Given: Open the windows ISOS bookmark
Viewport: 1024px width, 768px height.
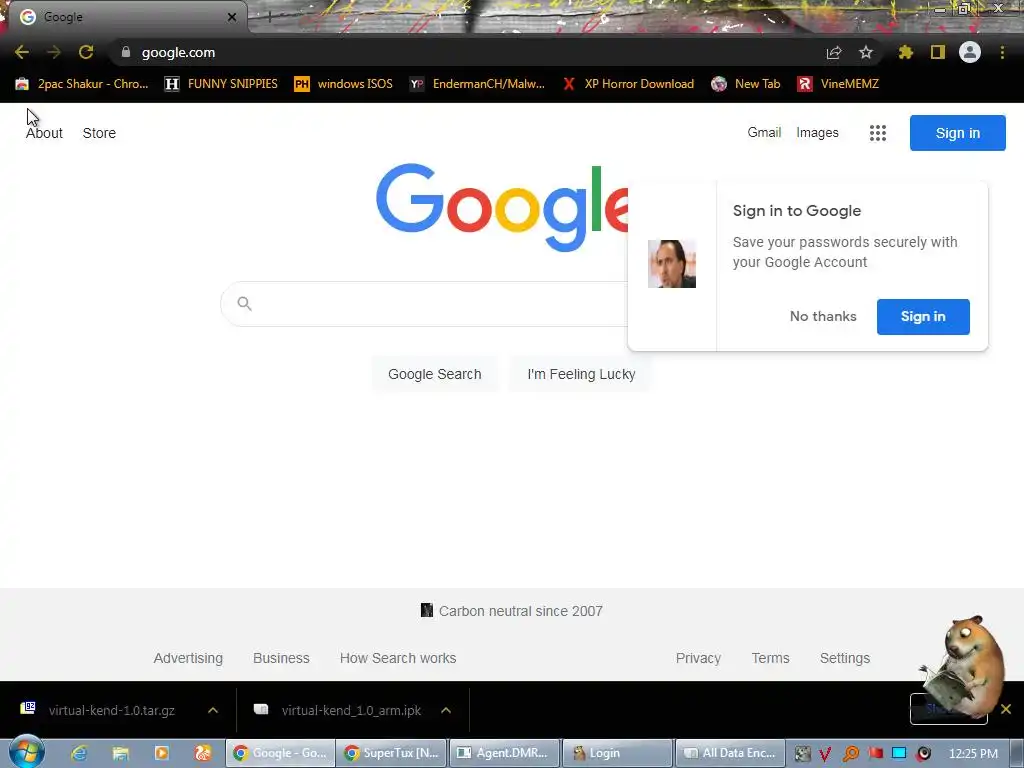Looking at the screenshot, I should point(344,84).
